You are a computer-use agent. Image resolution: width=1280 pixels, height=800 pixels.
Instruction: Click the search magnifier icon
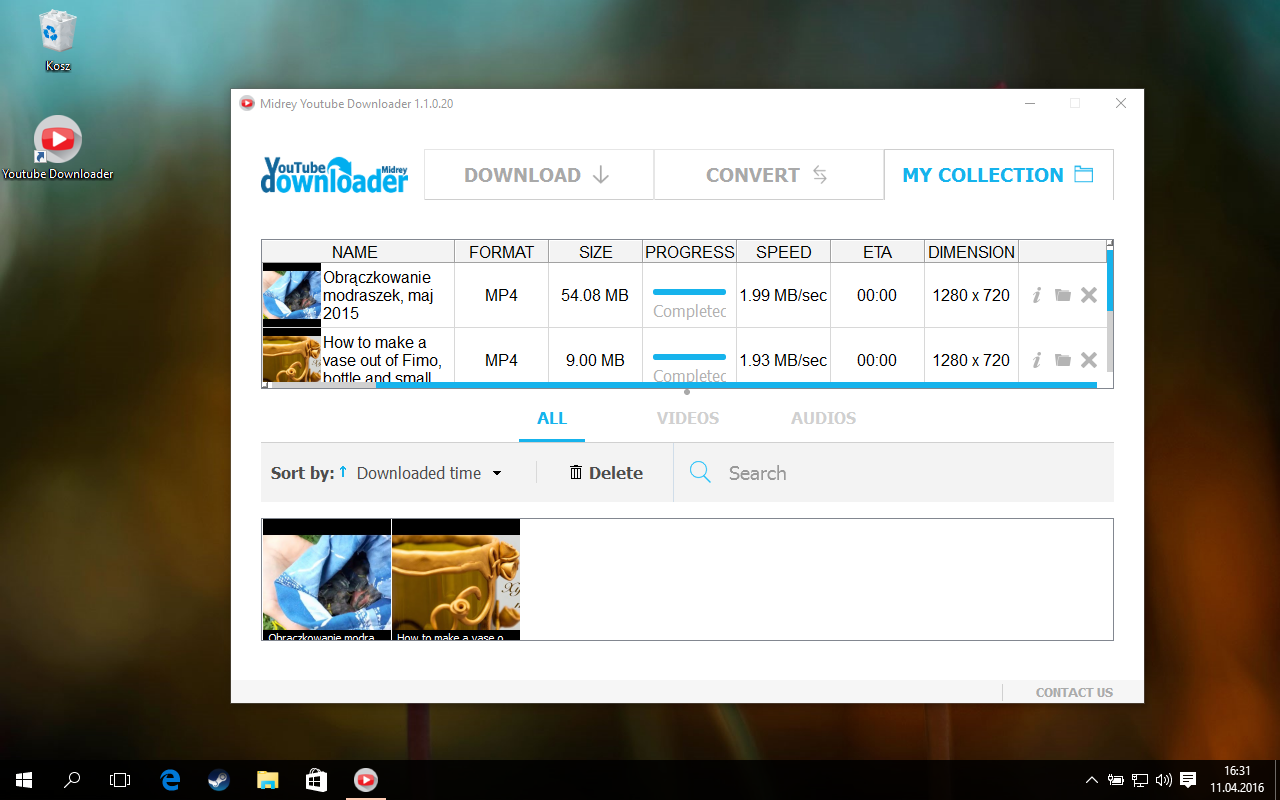[x=700, y=472]
